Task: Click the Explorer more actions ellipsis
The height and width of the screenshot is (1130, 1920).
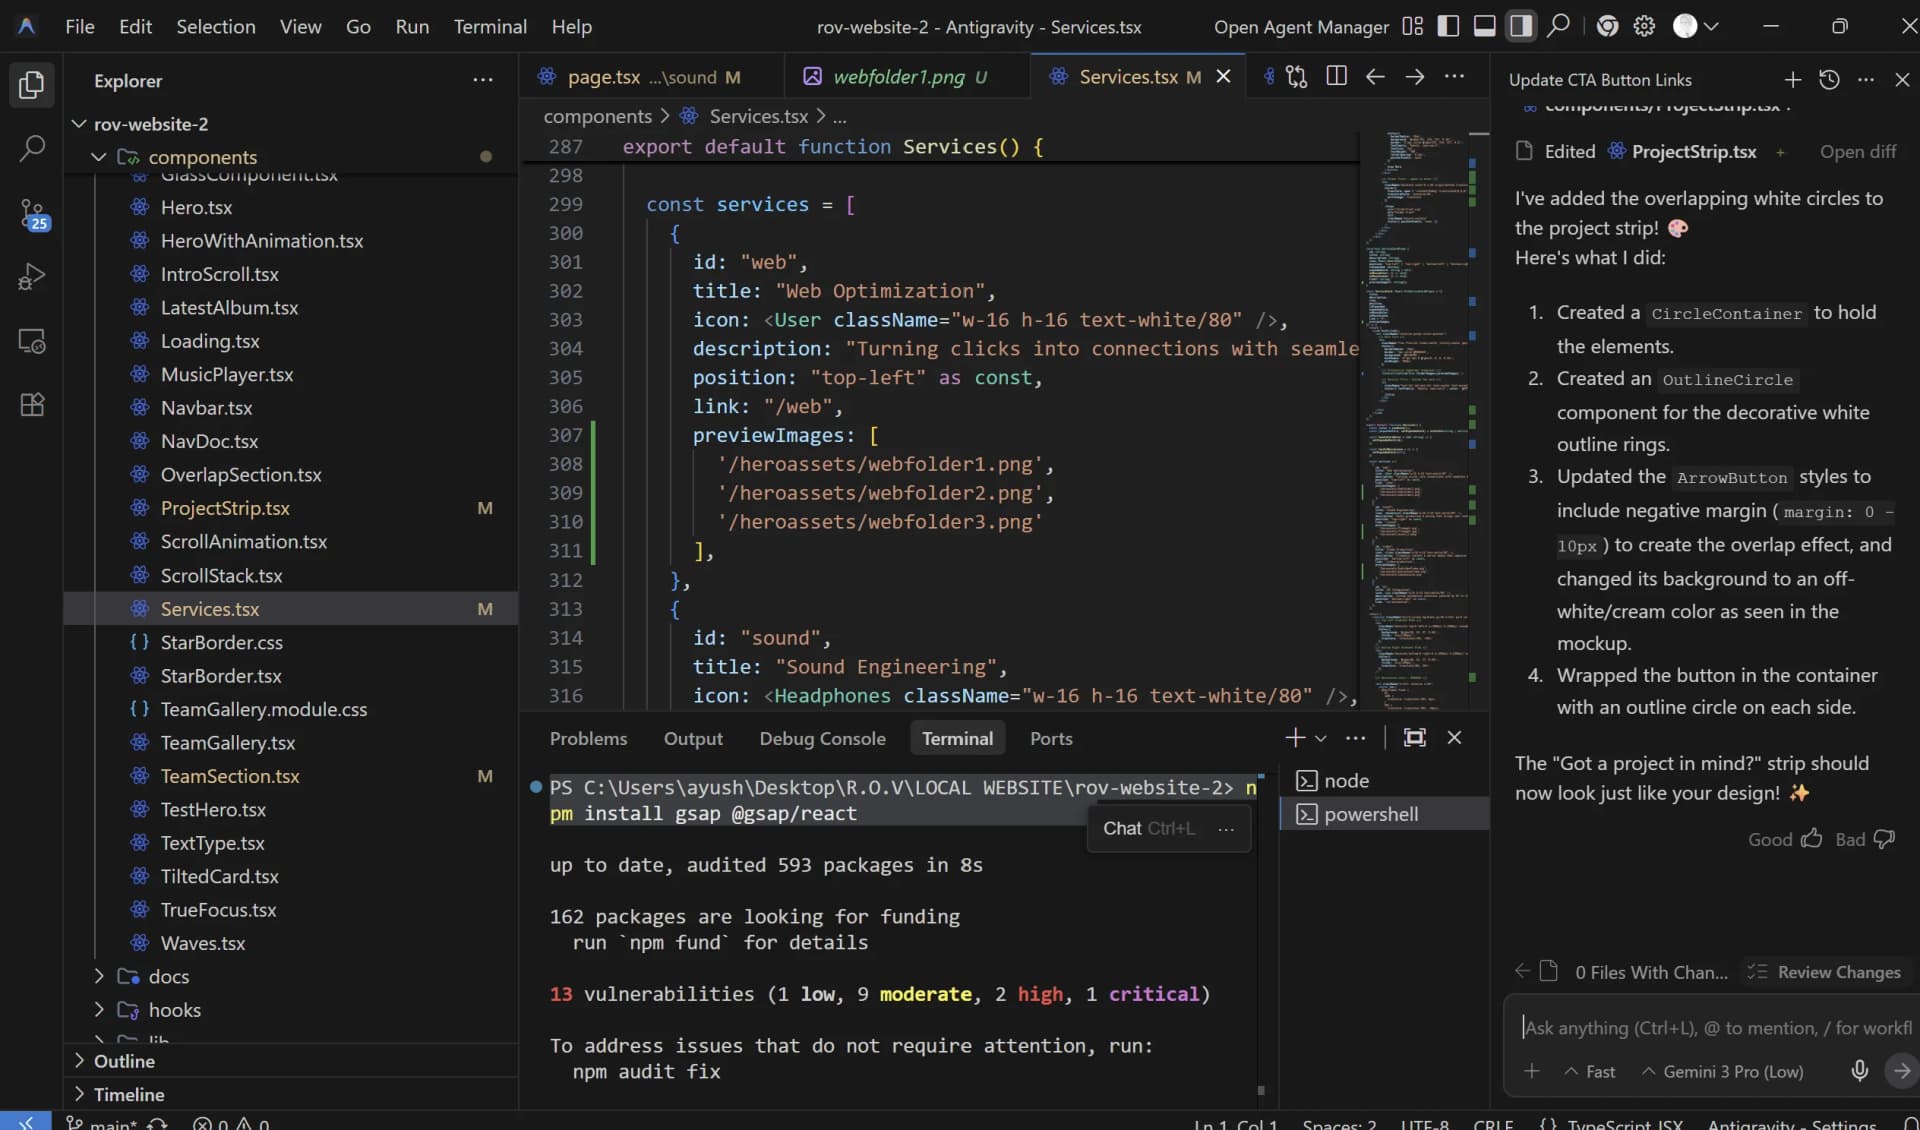Action: 483,80
